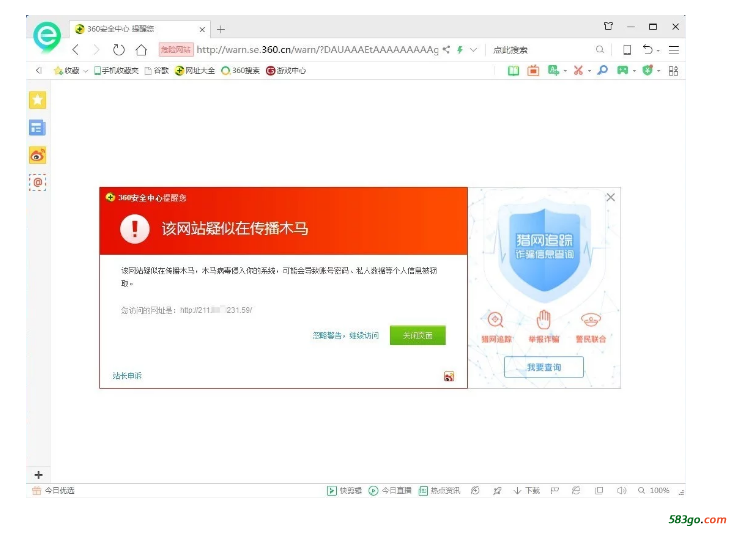Focus the URL address field
This screenshot has width=732, height=535.
pyautogui.click(x=317, y=49)
